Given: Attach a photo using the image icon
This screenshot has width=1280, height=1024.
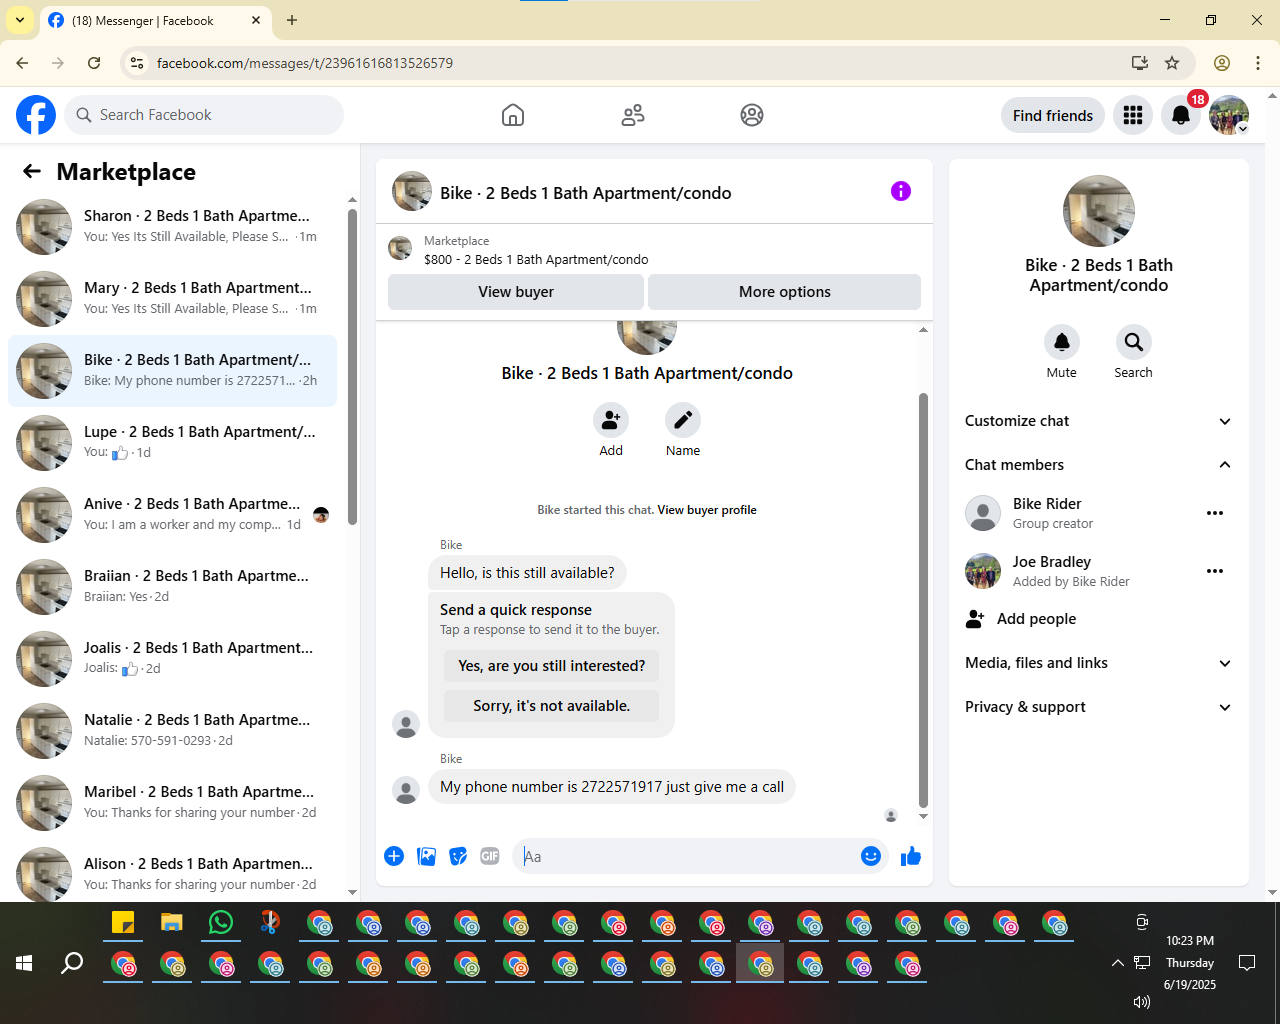Looking at the screenshot, I should click(426, 856).
